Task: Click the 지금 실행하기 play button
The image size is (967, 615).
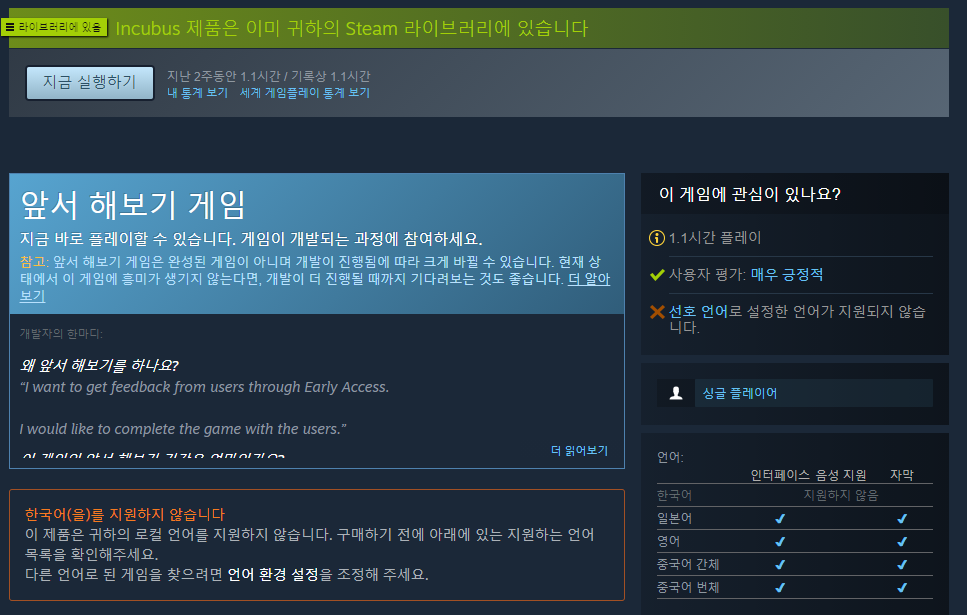Action: [x=89, y=82]
